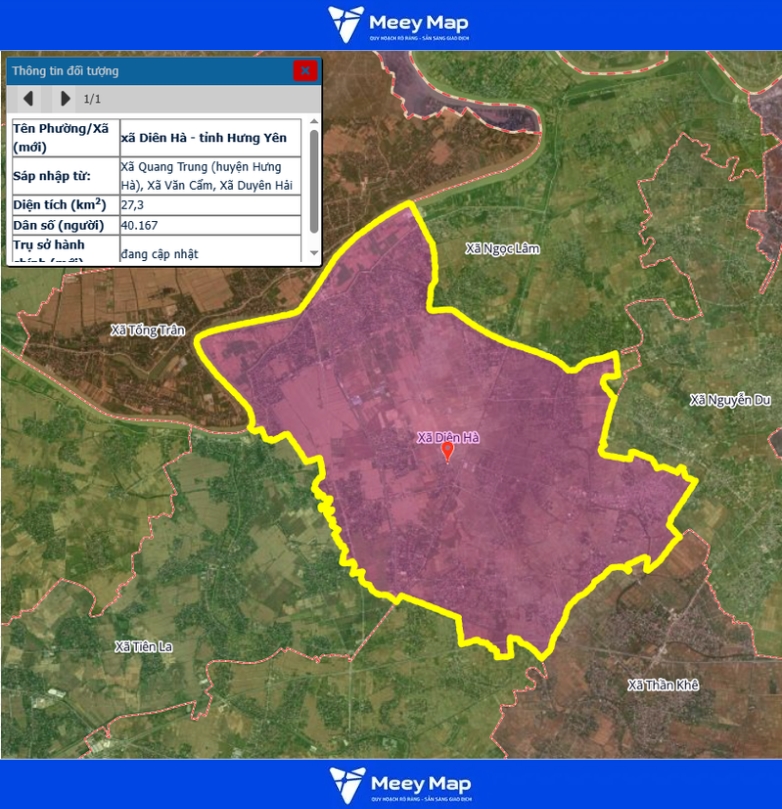Go to next object with right arrow
The height and width of the screenshot is (809, 782).
click(x=65, y=98)
